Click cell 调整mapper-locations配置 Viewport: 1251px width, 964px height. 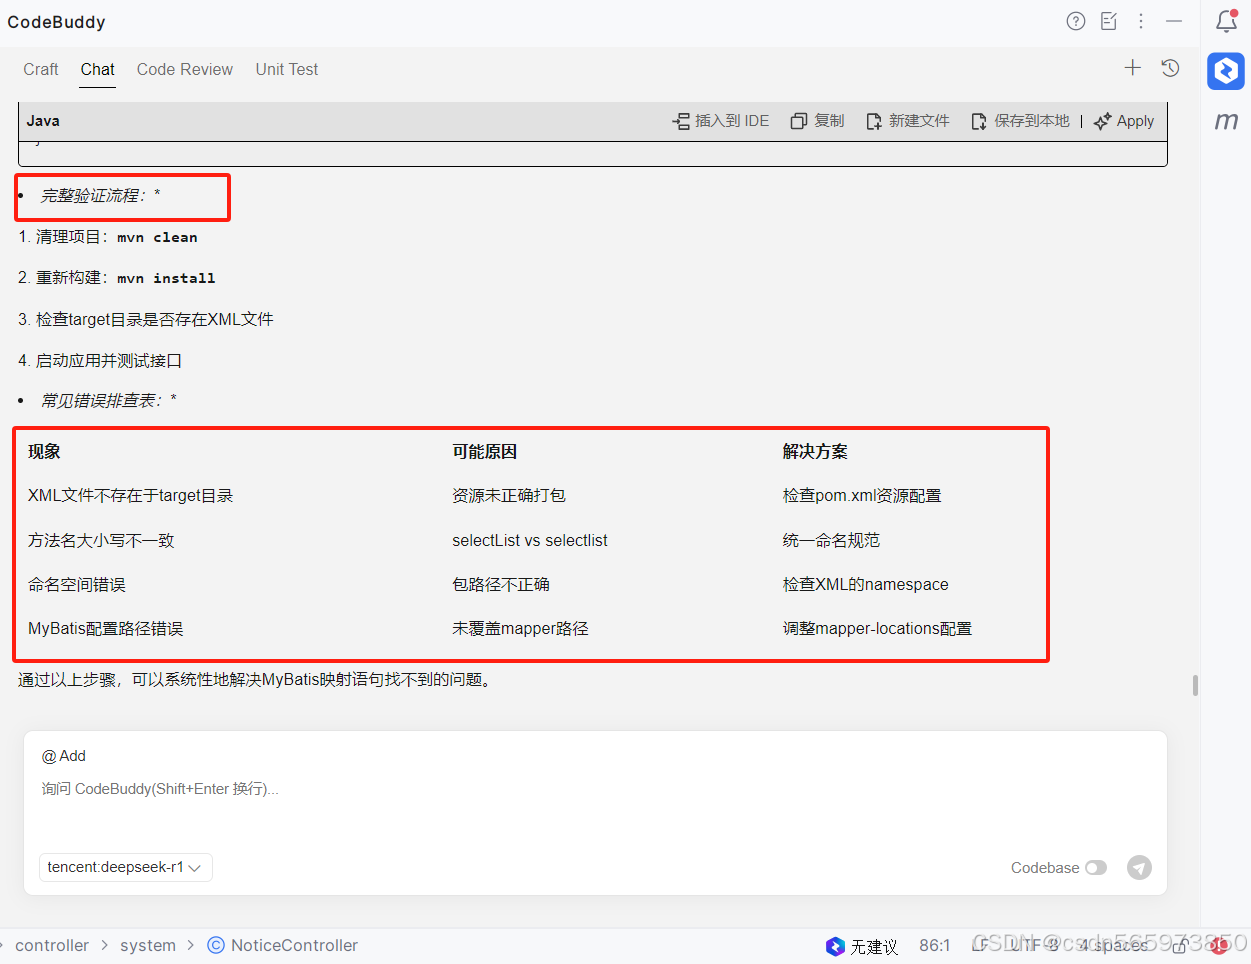(x=877, y=628)
